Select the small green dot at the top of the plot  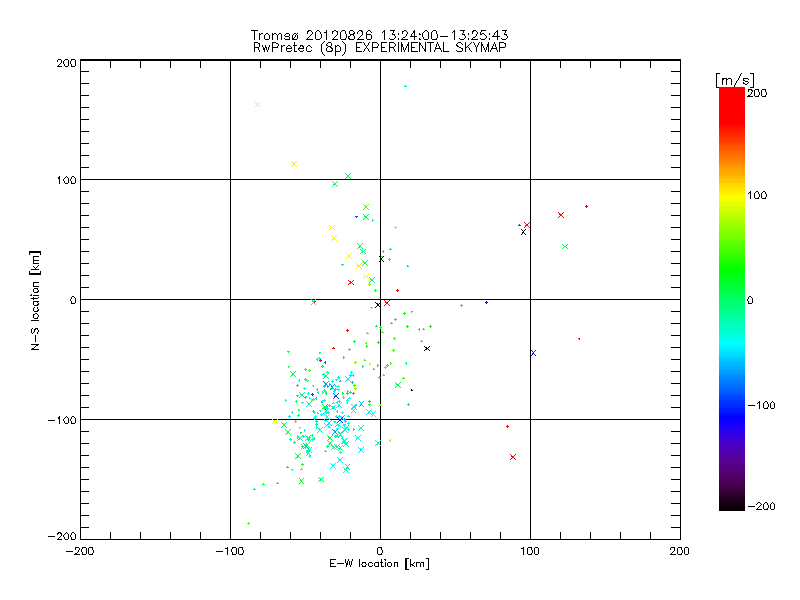(x=405, y=86)
